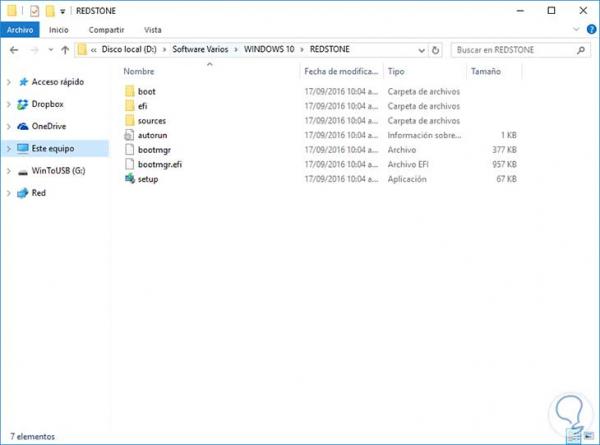
Task: Click the bootmgr file icon
Action: tap(130, 150)
